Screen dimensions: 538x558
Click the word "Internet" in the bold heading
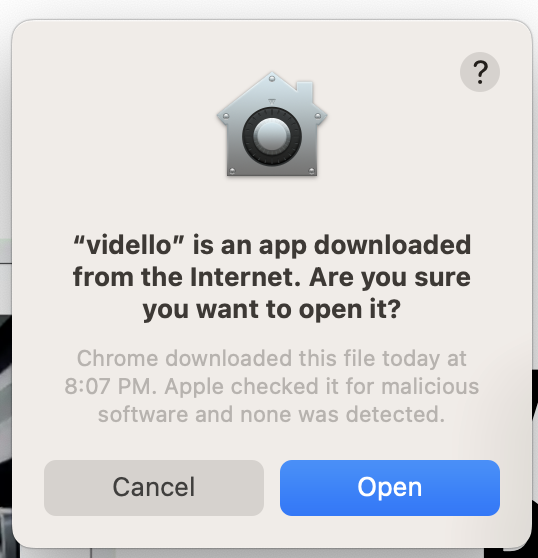[245, 277]
